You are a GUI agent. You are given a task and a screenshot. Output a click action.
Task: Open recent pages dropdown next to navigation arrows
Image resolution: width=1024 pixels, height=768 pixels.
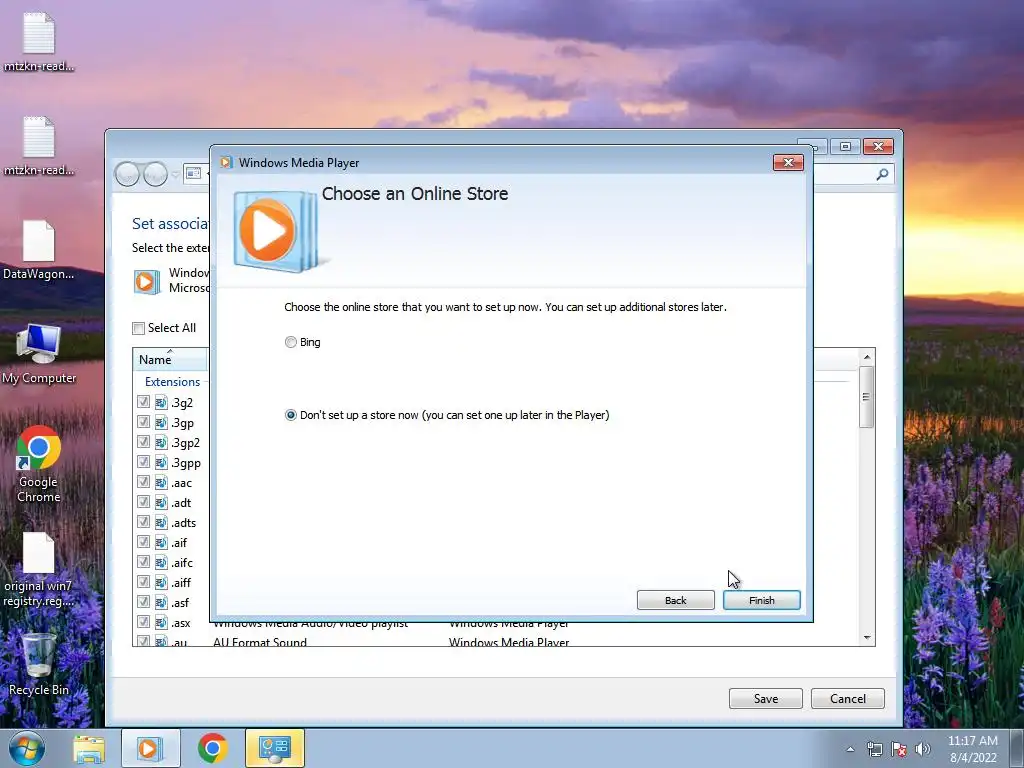(175, 174)
